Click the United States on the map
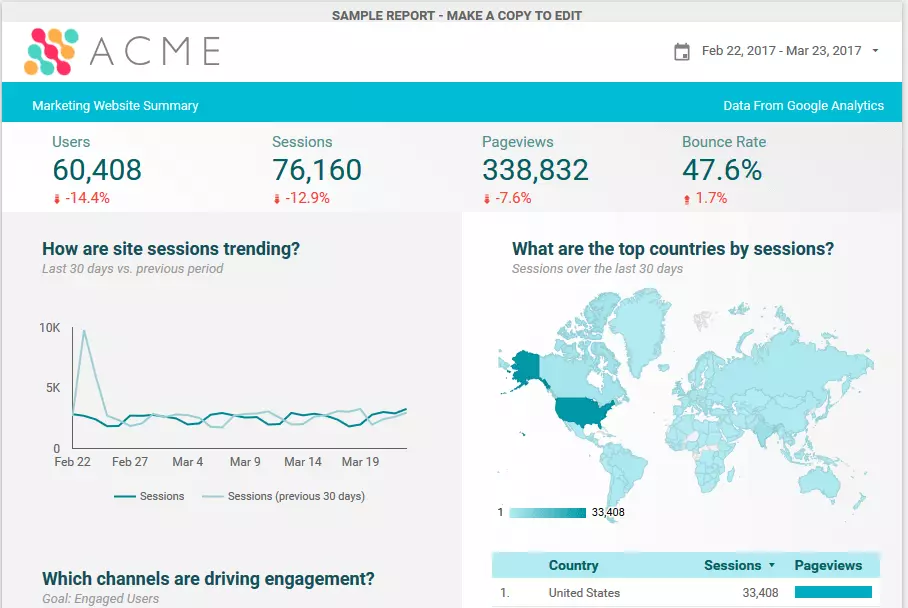Screen dimensions: 908x608 pyautogui.click(x=584, y=411)
